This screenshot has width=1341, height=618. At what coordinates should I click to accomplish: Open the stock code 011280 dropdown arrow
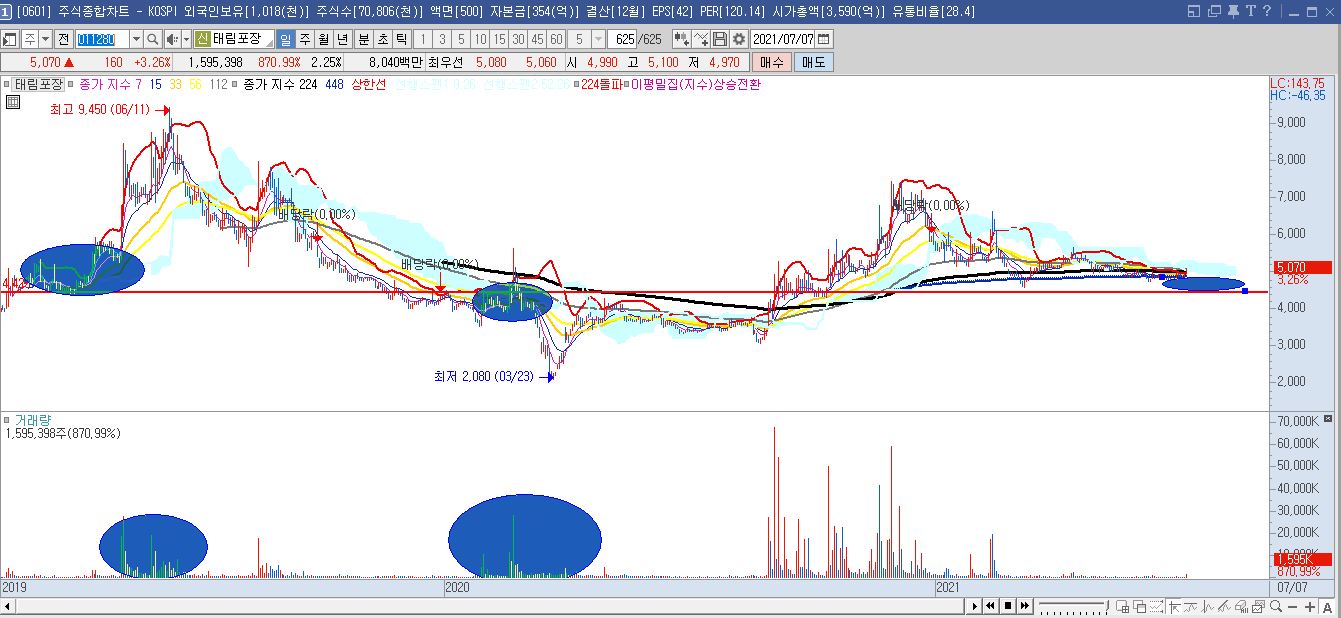coord(136,39)
